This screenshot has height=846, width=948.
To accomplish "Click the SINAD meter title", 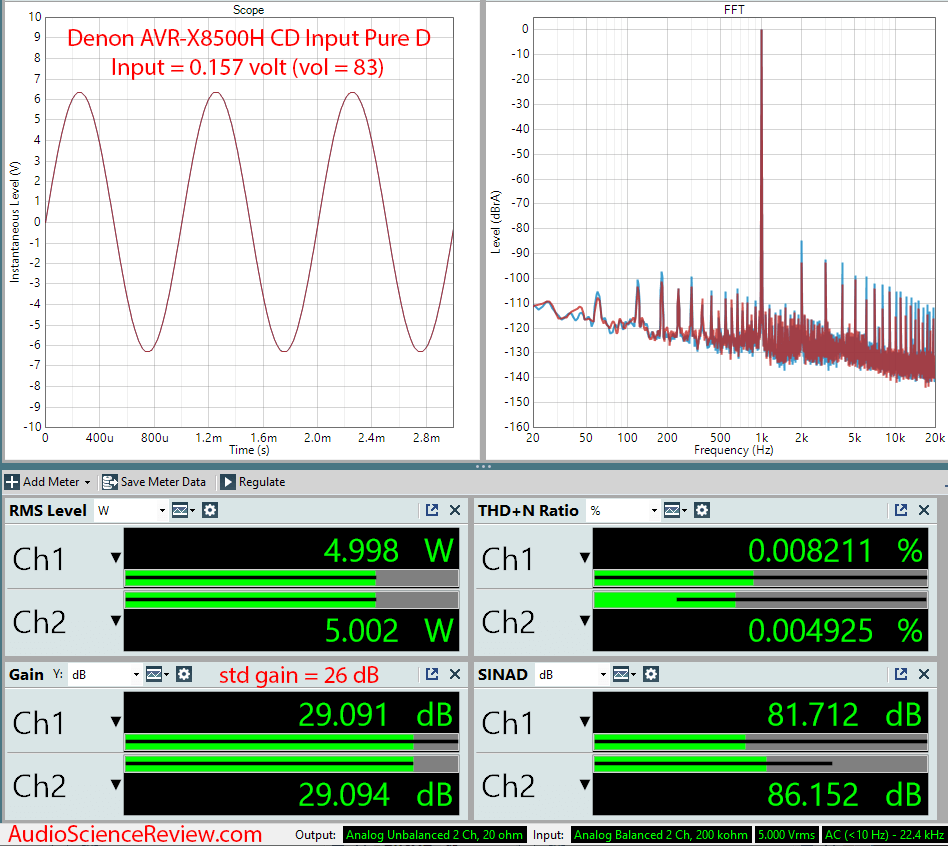I will (x=502, y=674).
